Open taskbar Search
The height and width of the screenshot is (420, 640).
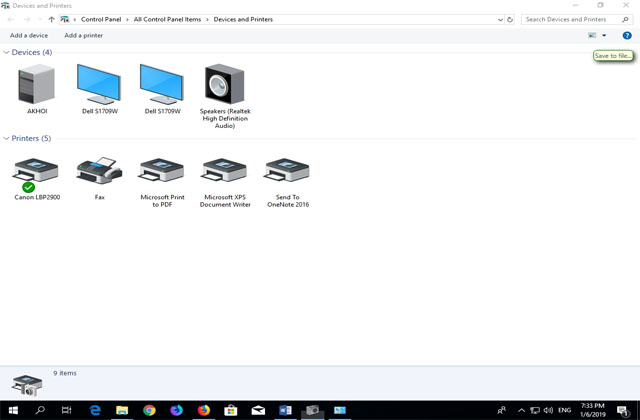point(40,410)
